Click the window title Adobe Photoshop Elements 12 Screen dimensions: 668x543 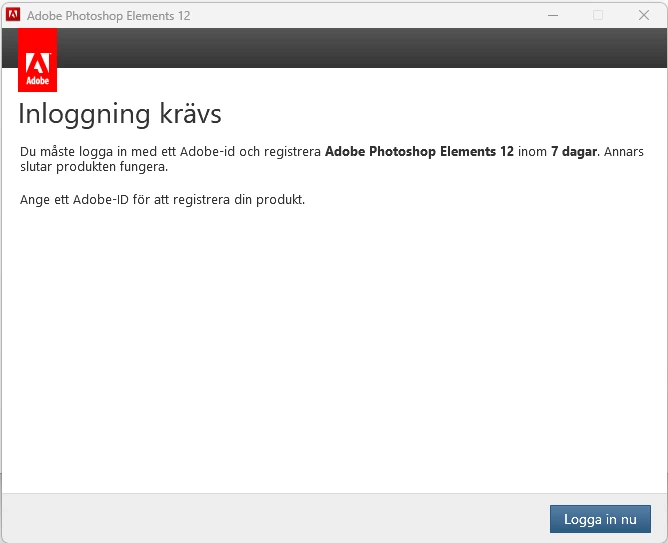click(109, 16)
